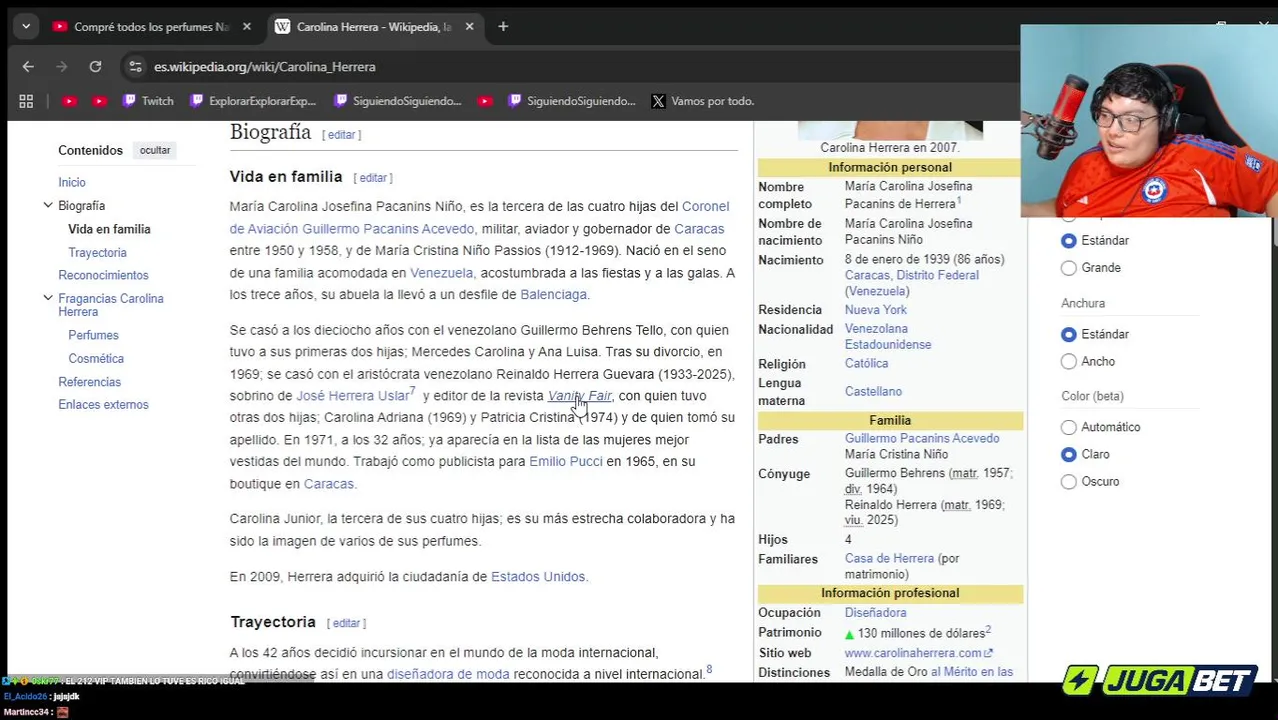Go to Biografía in contents
This screenshot has width=1278, height=720.
point(81,206)
